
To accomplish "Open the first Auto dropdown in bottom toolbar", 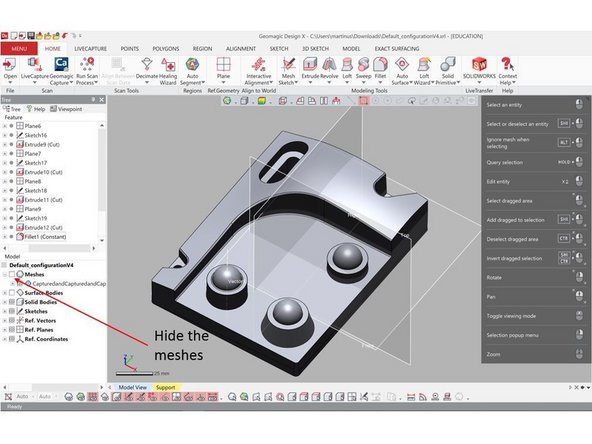I will click(x=25, y=396).
